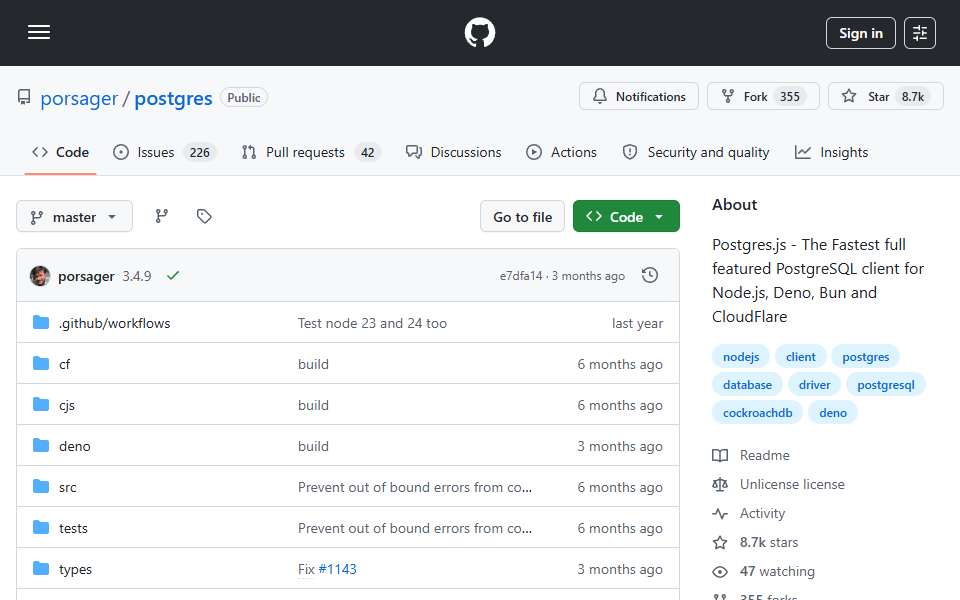Open the src folder
This screenshot has height=600, width=960.
click(x=67, y=487)
